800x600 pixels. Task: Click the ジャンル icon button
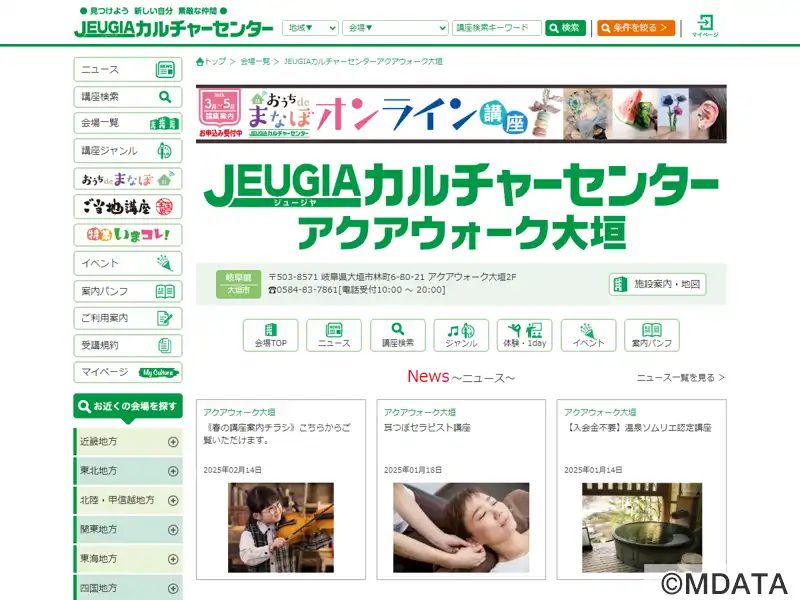pos(461,335)
